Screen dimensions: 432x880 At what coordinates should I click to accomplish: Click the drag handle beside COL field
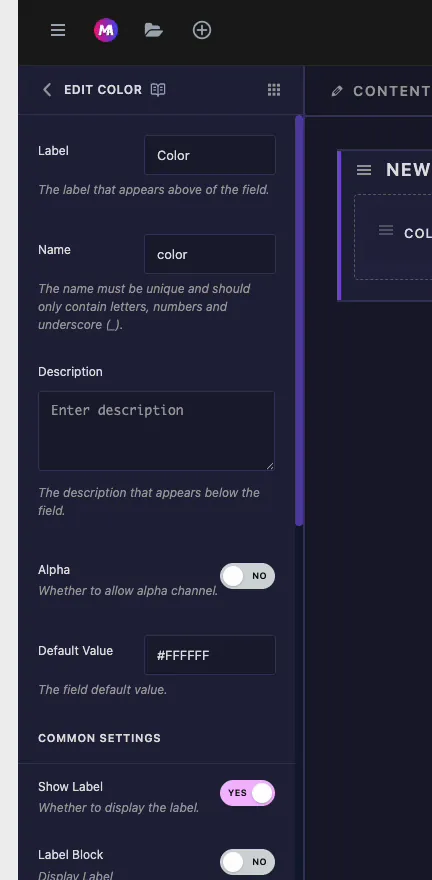tap(386, 230)
